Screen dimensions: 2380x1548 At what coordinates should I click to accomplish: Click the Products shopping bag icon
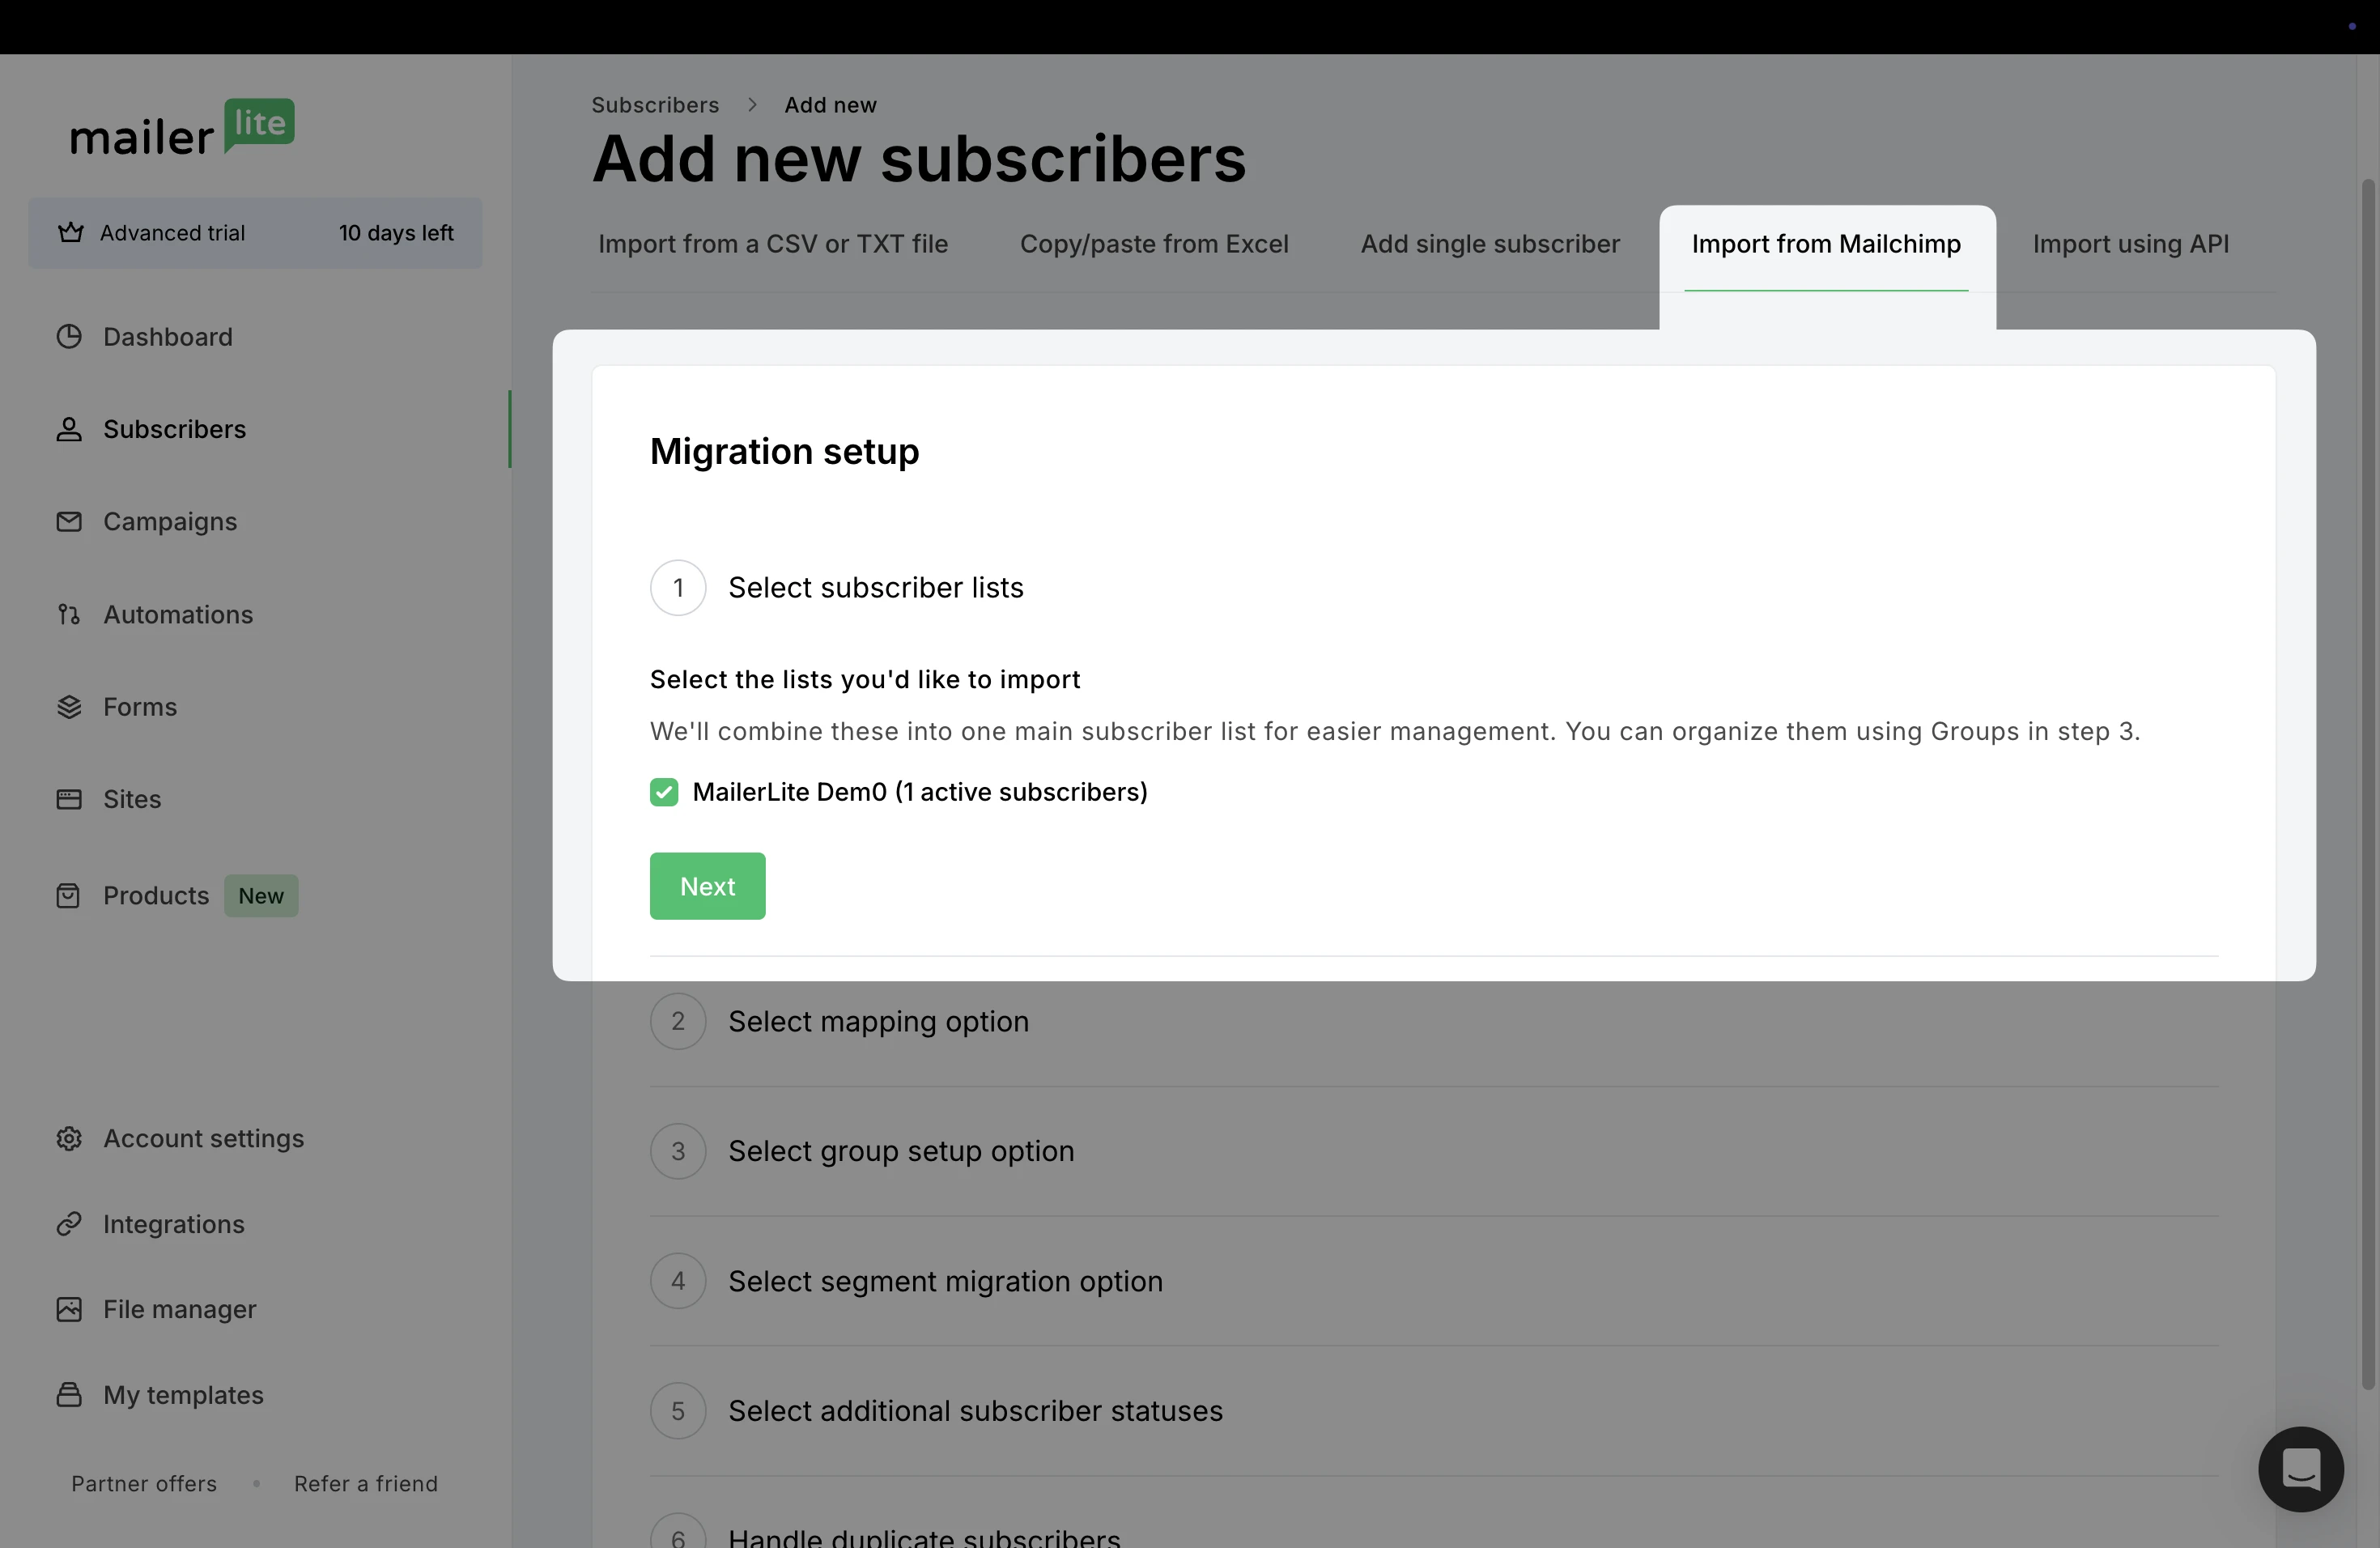tap(69, 896)
